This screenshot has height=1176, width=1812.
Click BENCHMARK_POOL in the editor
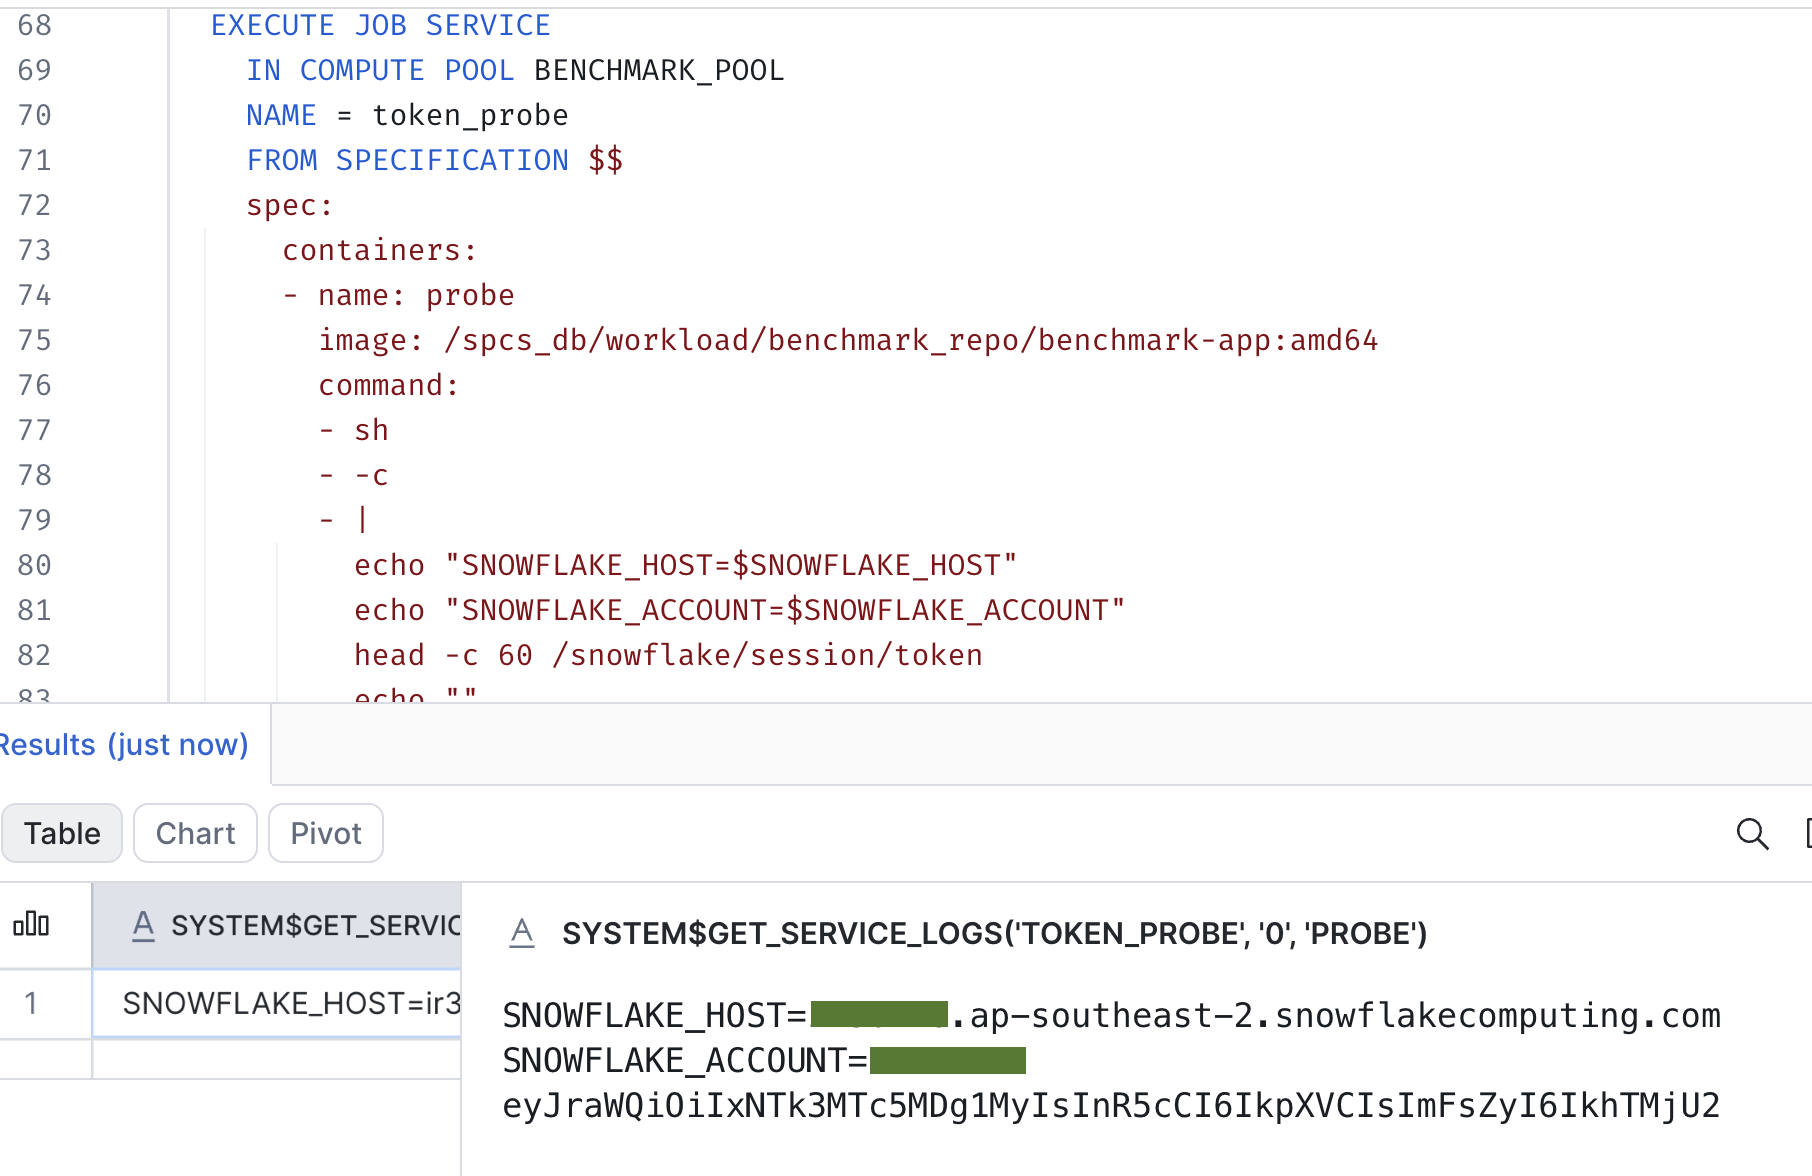659,70
